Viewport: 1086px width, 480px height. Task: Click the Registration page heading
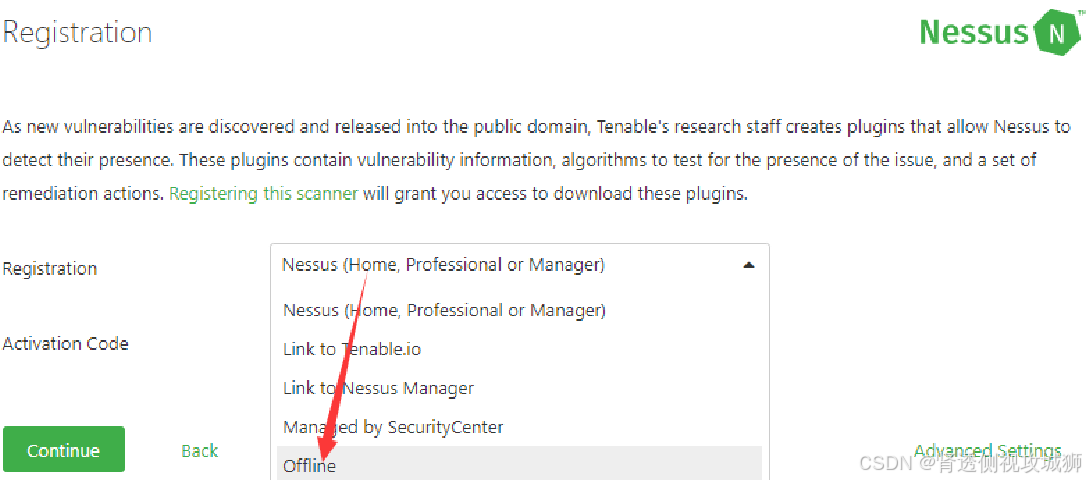tap(77, 33)
